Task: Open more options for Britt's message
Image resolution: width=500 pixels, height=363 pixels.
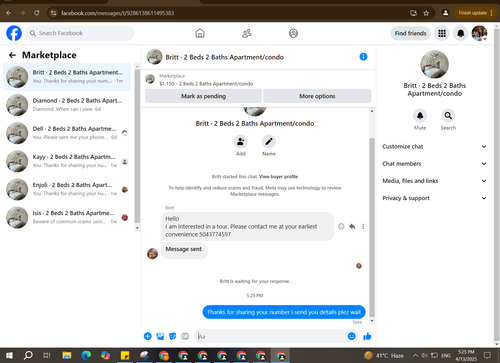Action: 363,227
